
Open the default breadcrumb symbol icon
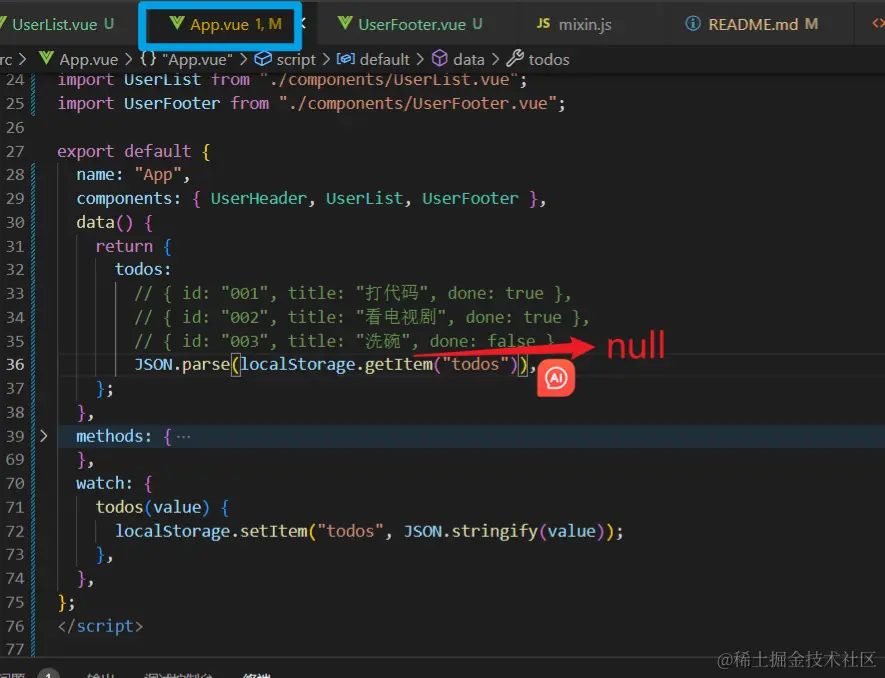click(345, 59)
